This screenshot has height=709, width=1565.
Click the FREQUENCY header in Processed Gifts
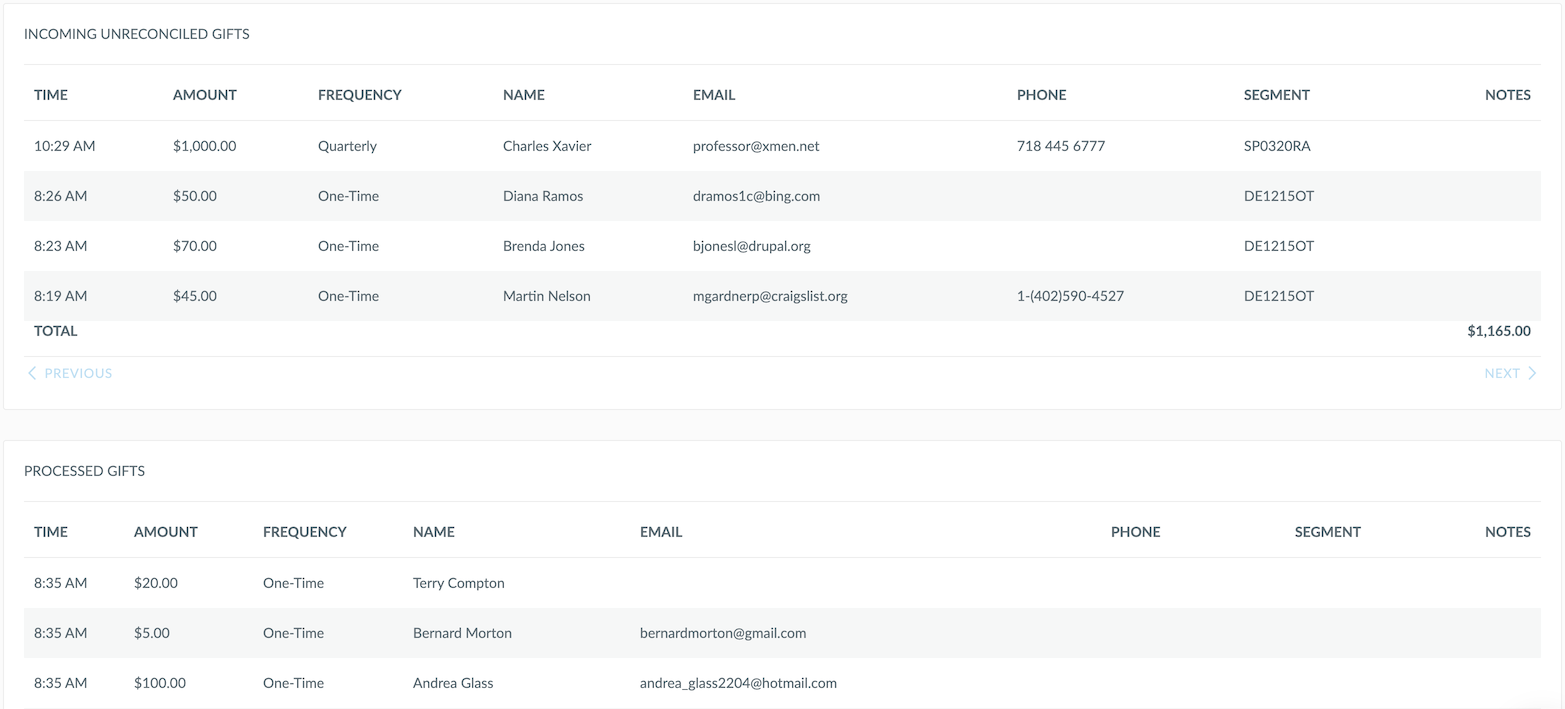pyautogui.click(x=305, y=532)
